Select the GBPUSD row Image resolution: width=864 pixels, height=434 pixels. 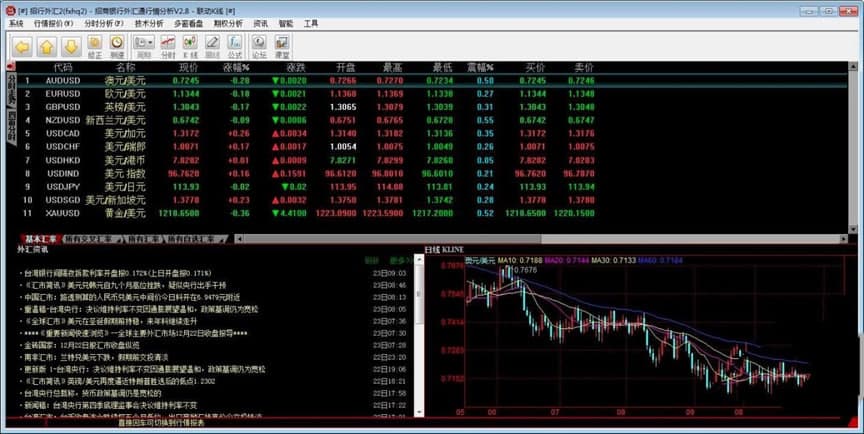(x=431, y=107)
